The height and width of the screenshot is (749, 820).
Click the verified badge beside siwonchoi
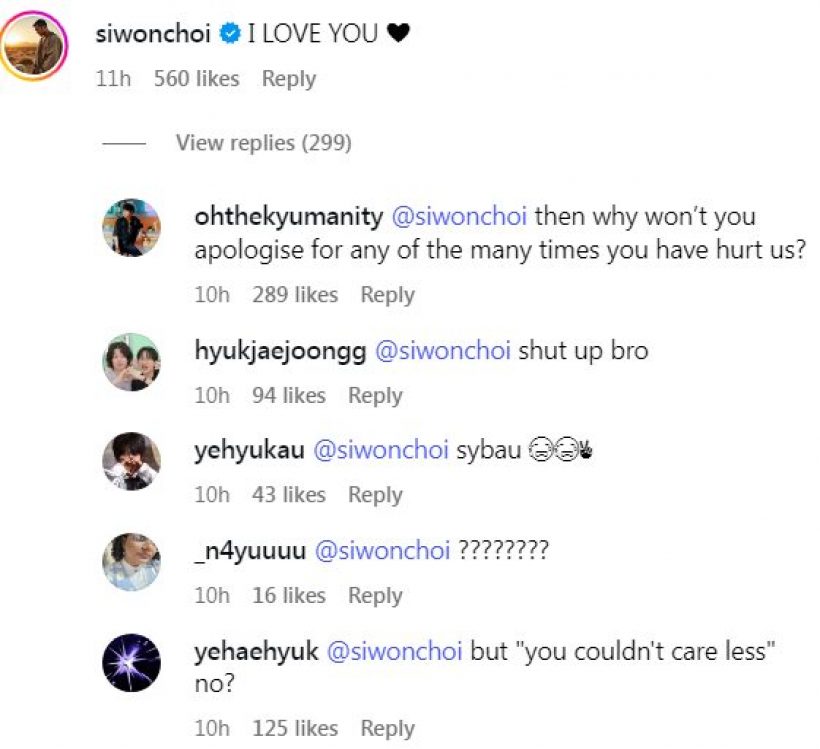(230, 34)
